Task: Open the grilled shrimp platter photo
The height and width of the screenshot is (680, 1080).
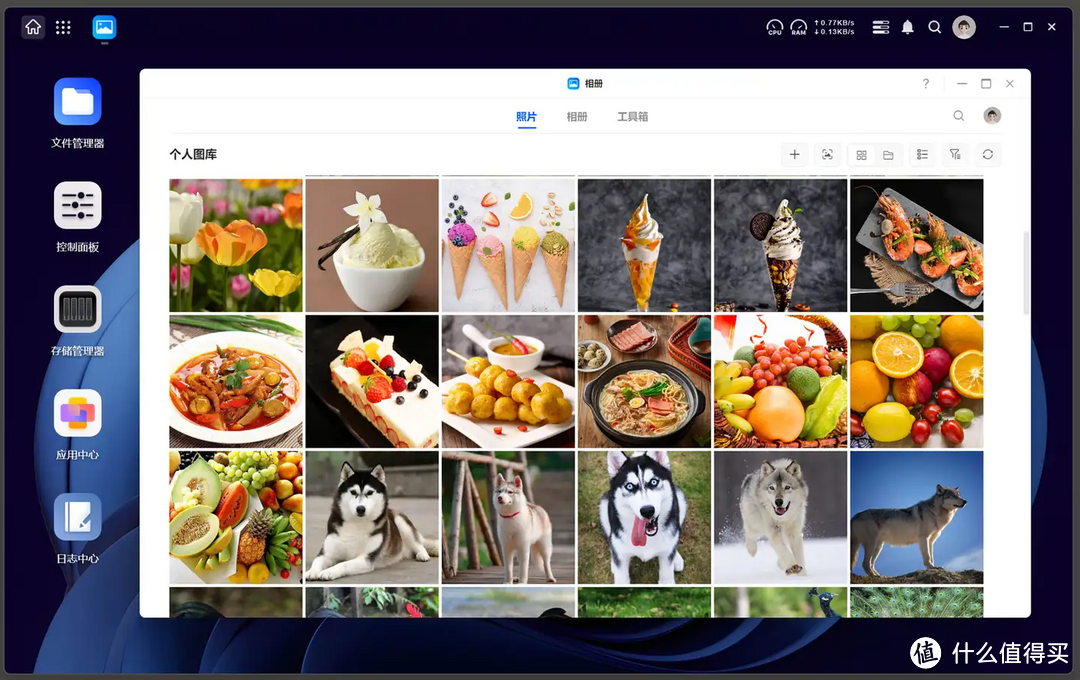Action: [x=917, y=245]
